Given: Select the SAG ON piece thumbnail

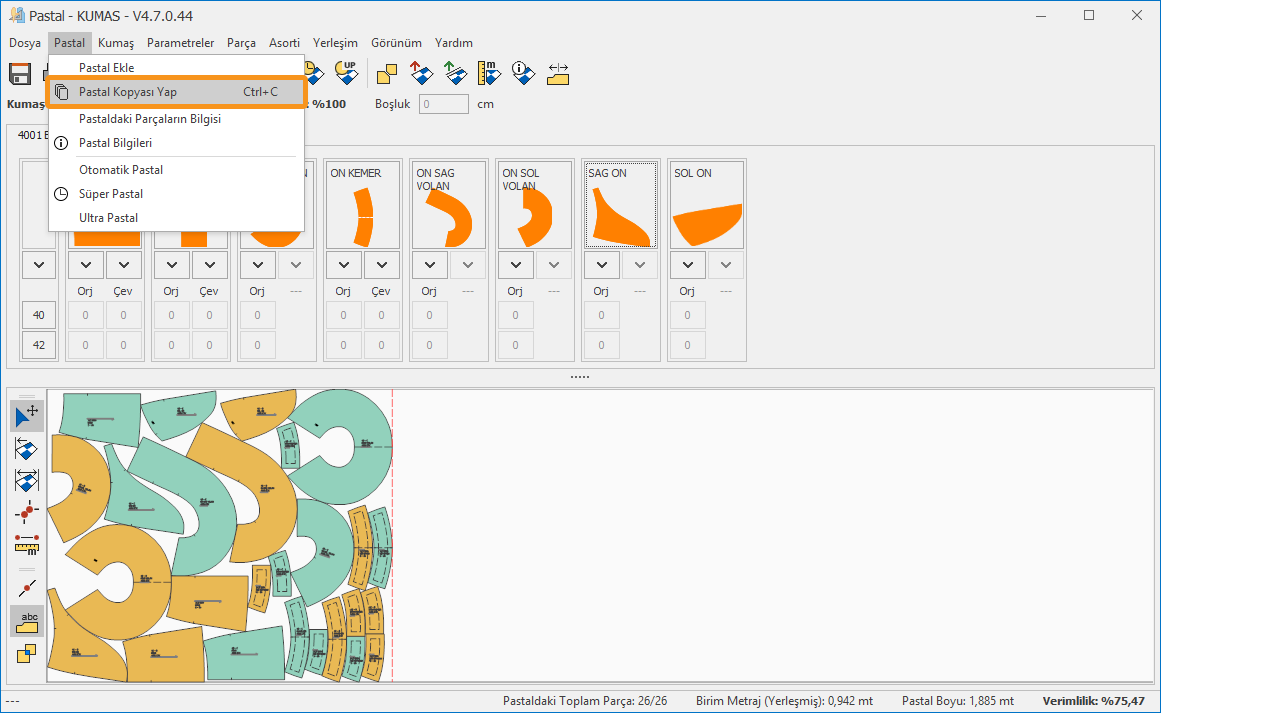Looking at the screenshot, I should tap(620, 205).
